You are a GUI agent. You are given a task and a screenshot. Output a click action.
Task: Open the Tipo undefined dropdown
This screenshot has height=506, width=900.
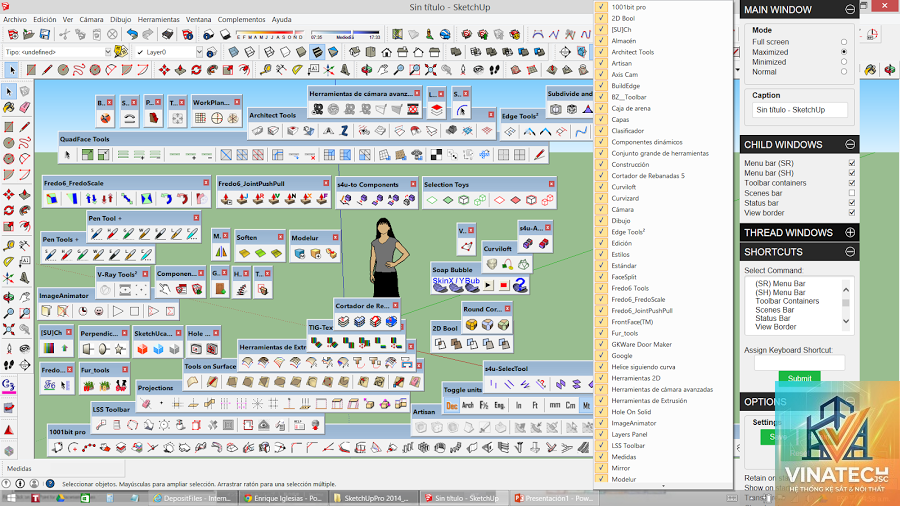coord(107,52)
